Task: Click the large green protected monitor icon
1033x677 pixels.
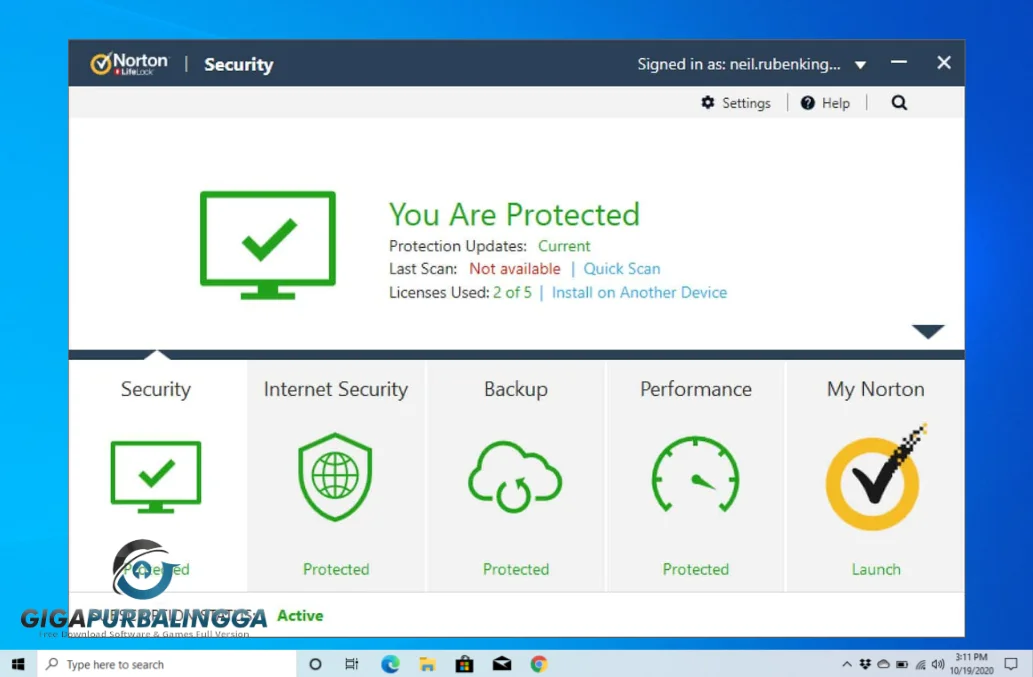Action: click(267, 245)
